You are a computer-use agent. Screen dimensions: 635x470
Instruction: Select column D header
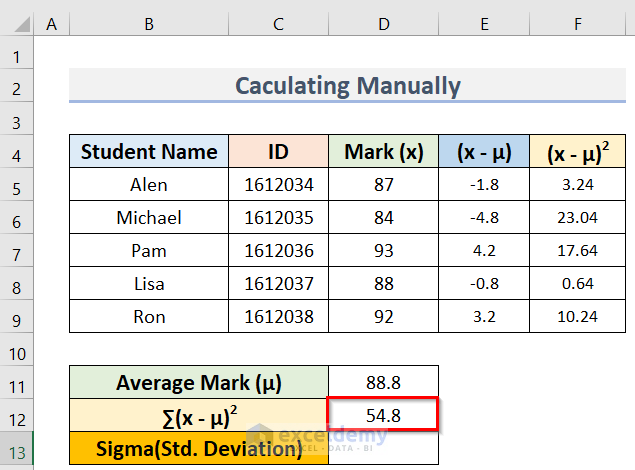(x=384, y=24)
